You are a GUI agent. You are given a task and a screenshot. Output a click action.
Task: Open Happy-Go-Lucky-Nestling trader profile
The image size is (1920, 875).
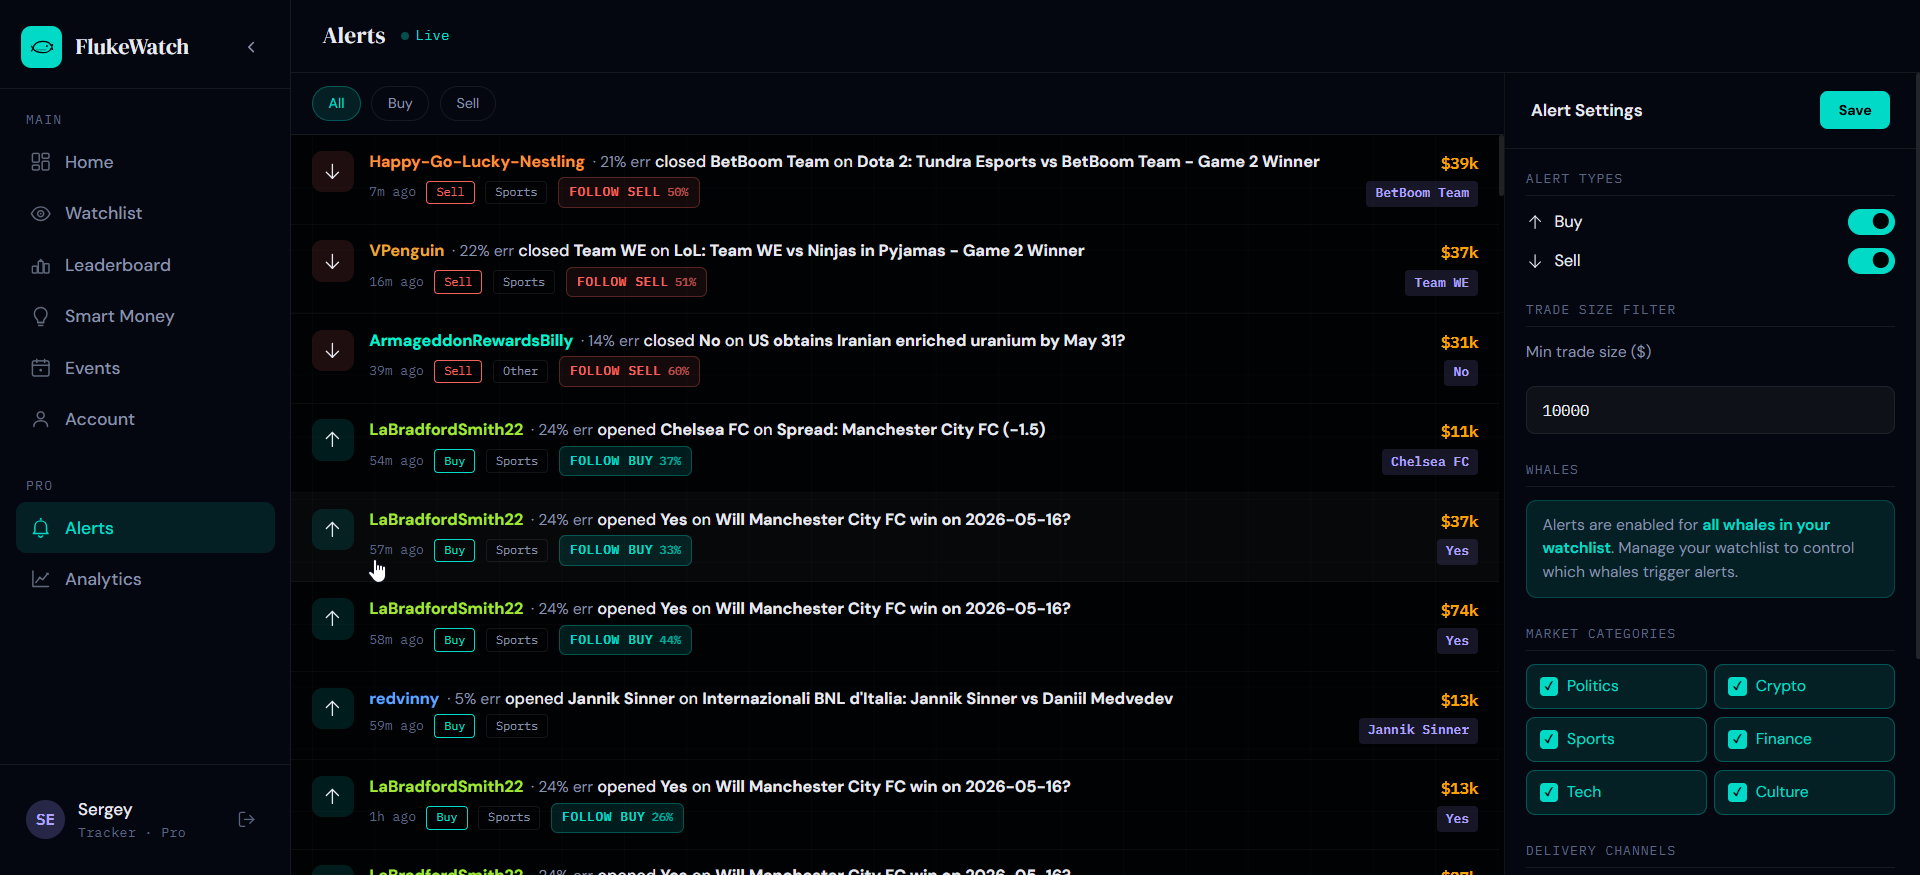coord(477,161)
